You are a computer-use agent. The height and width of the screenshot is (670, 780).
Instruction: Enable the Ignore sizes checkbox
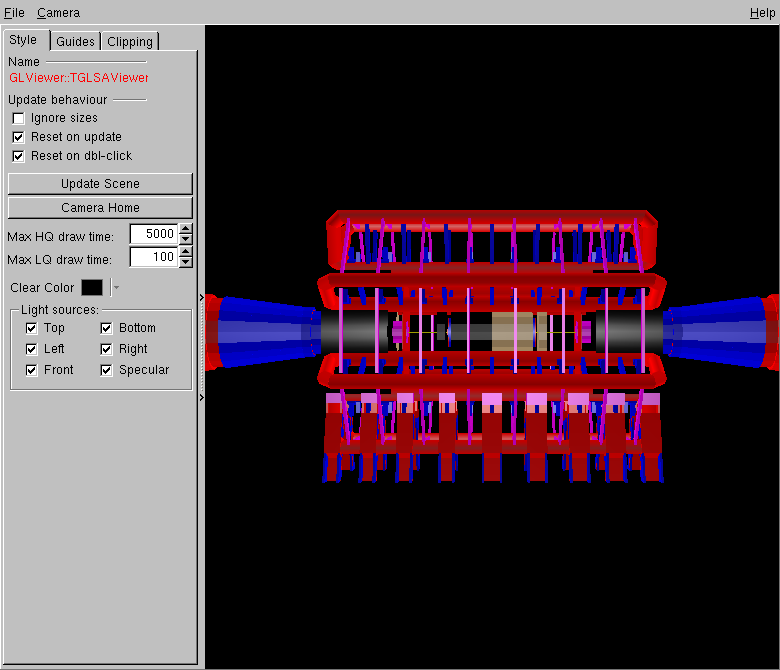point(18,118)
